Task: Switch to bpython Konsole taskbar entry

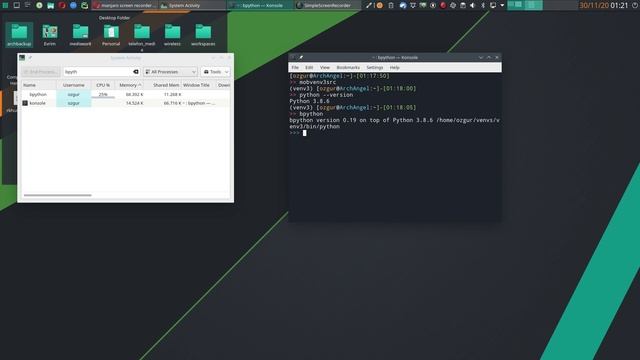Action: [260, 5]
